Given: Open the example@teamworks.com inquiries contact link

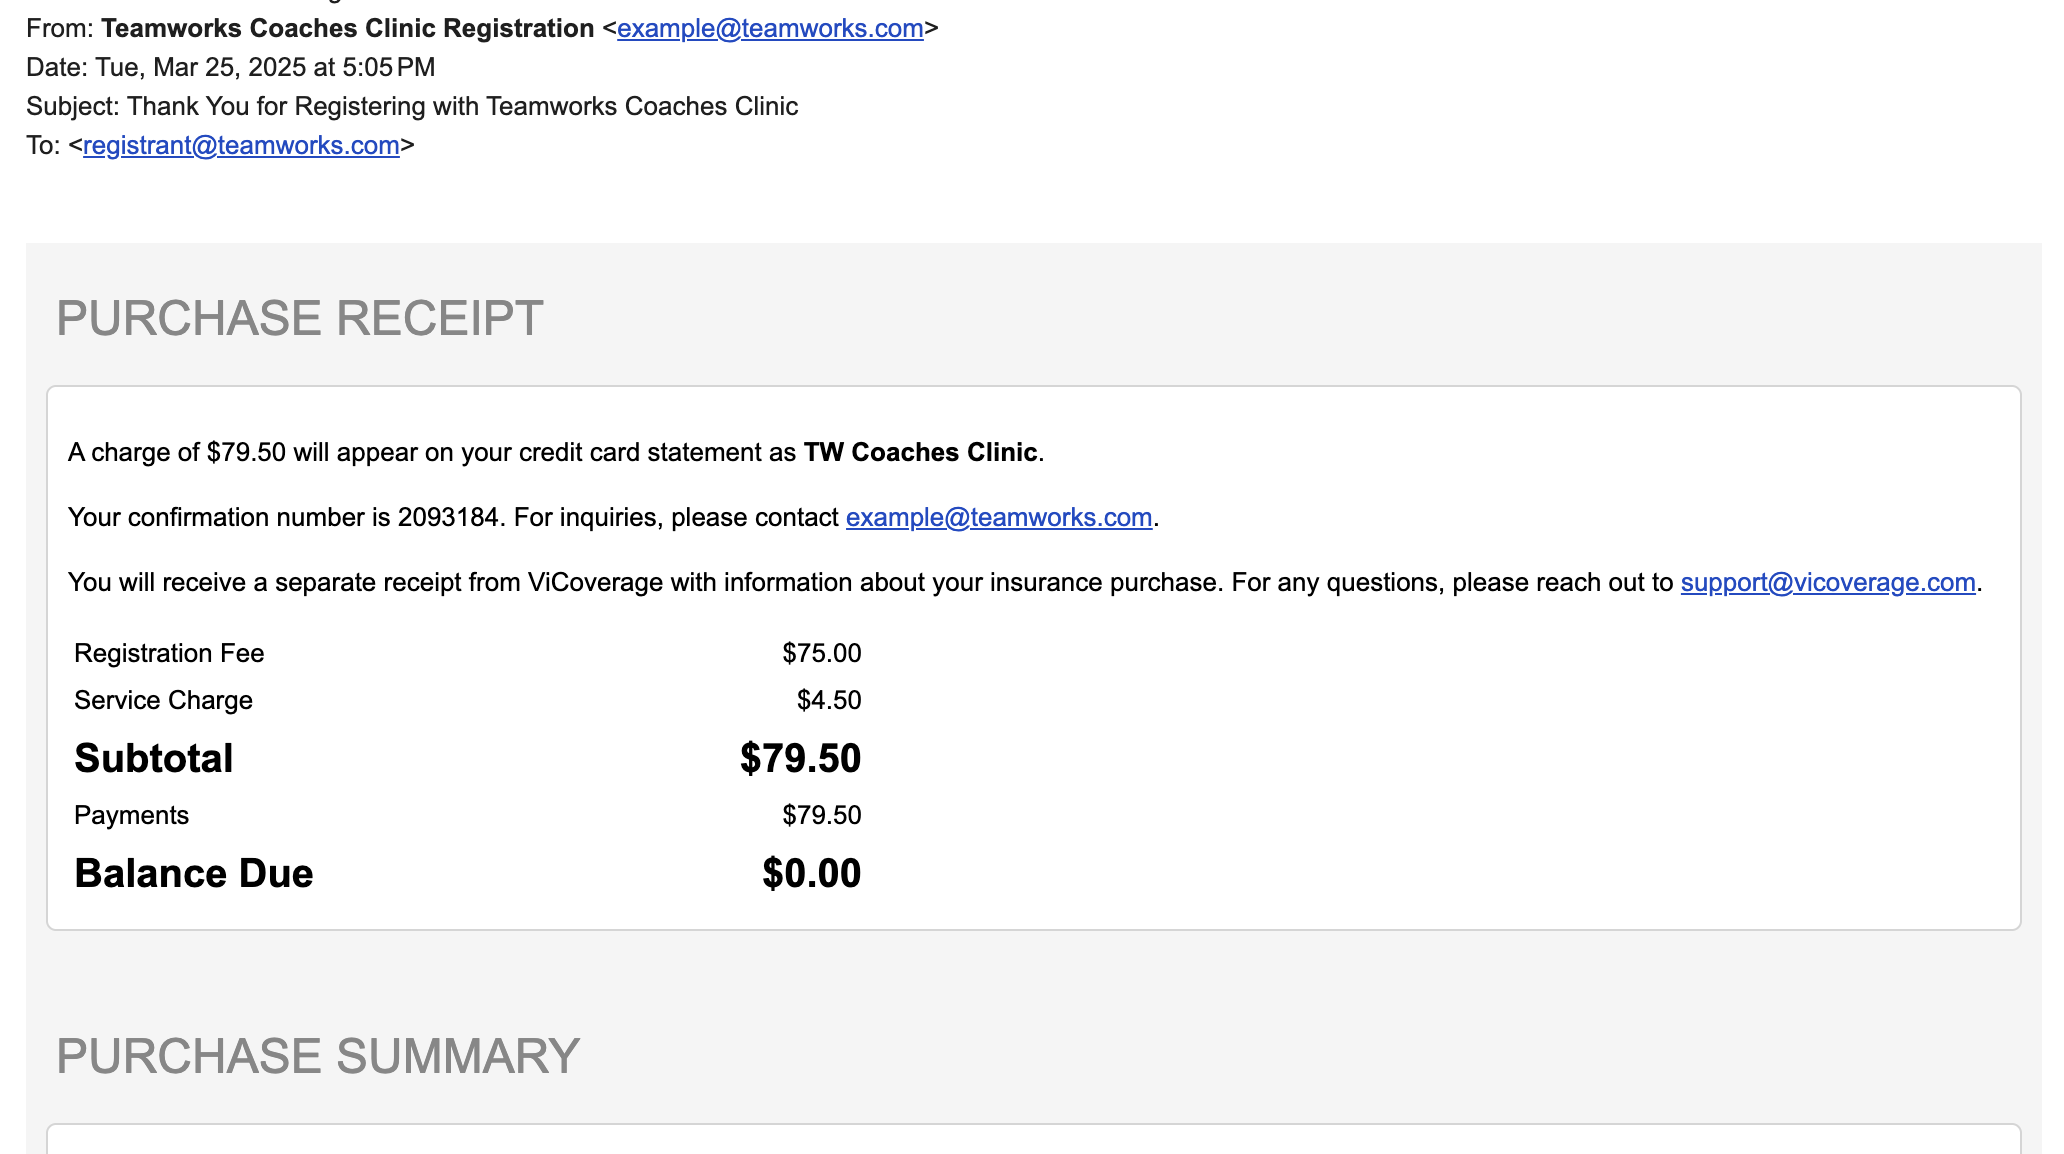Looking at the screenshot, I should click(999, 518).
